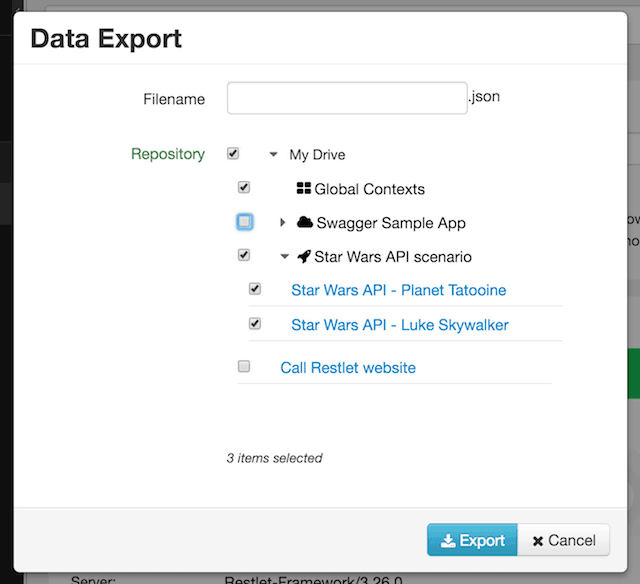
Task: Select the Global Contexts tree label
Action: pos(369,189)
